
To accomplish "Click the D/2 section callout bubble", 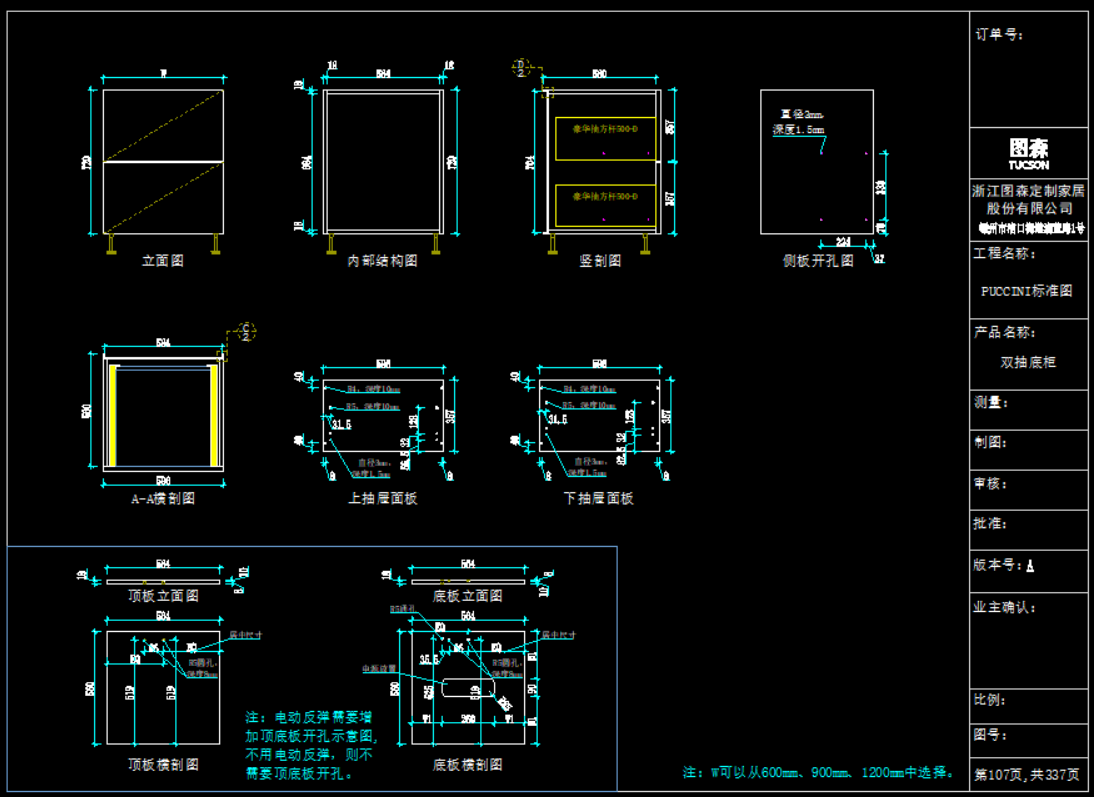I will 520,68.
